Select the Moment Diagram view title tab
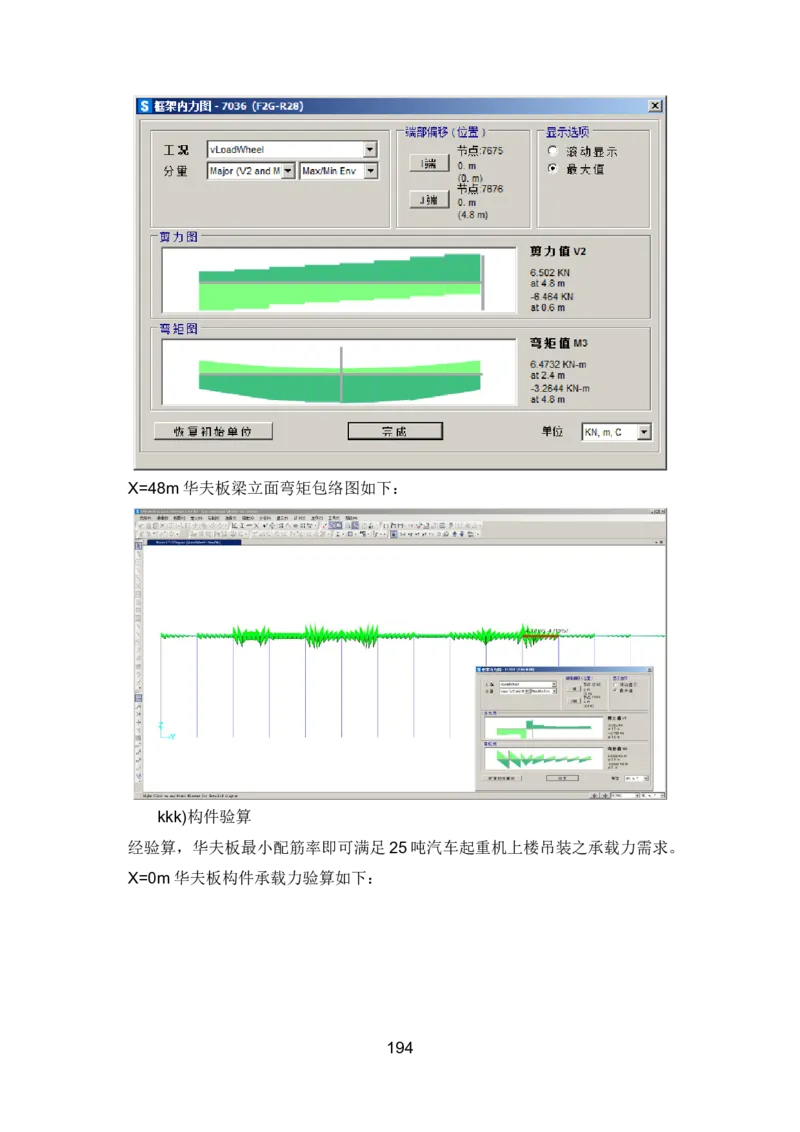The width and height of the screenshot is (800, 1132). tap(190, 544)
